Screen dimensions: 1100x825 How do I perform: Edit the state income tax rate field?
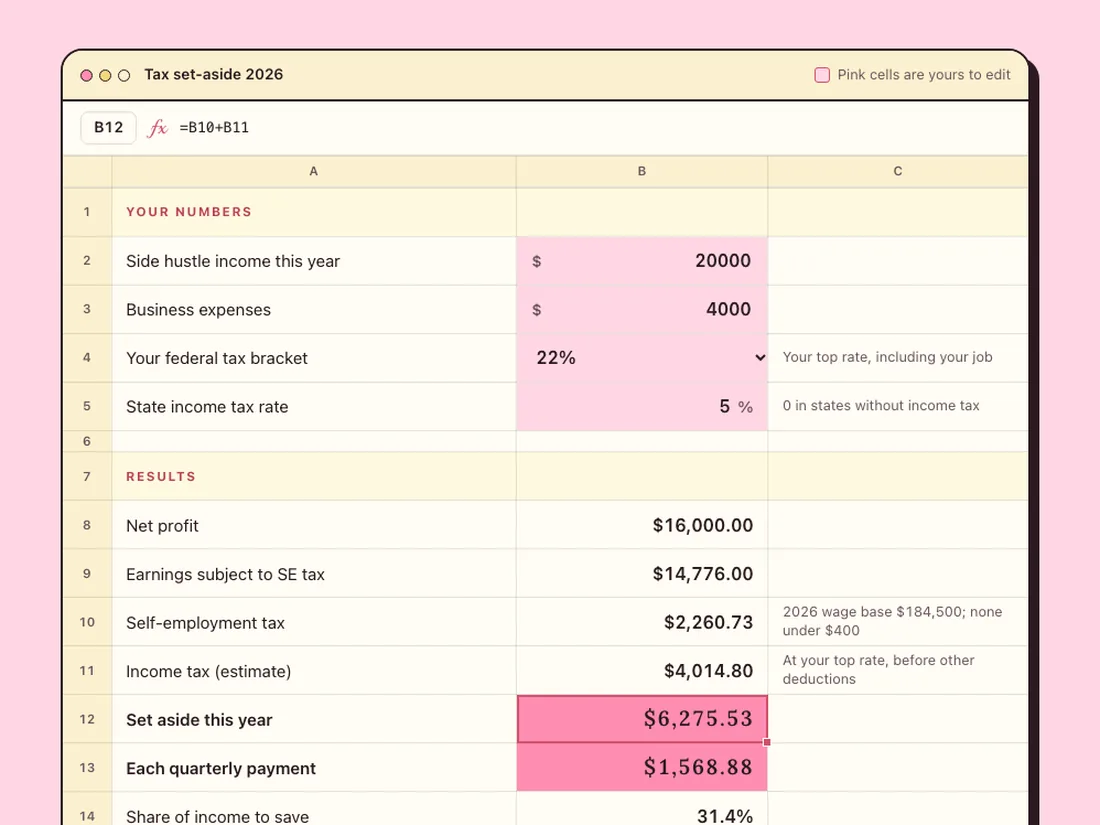click(x=642, y=406)
